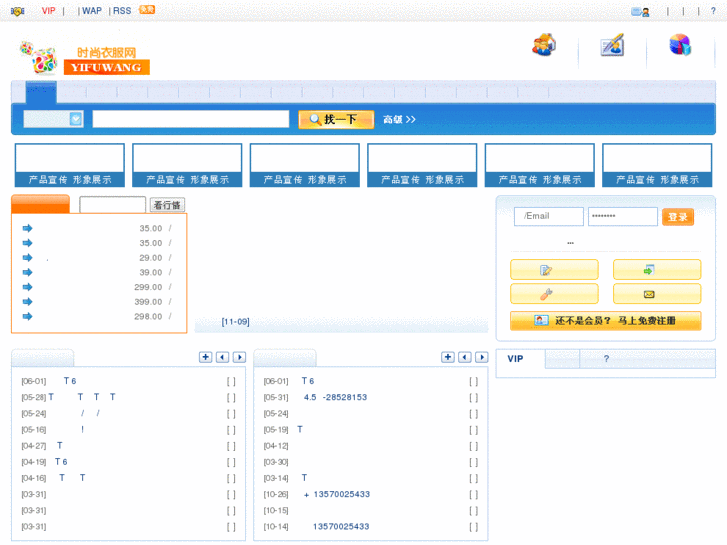
Task: Click the colorful cube icon in header
Action: (680, 46)
